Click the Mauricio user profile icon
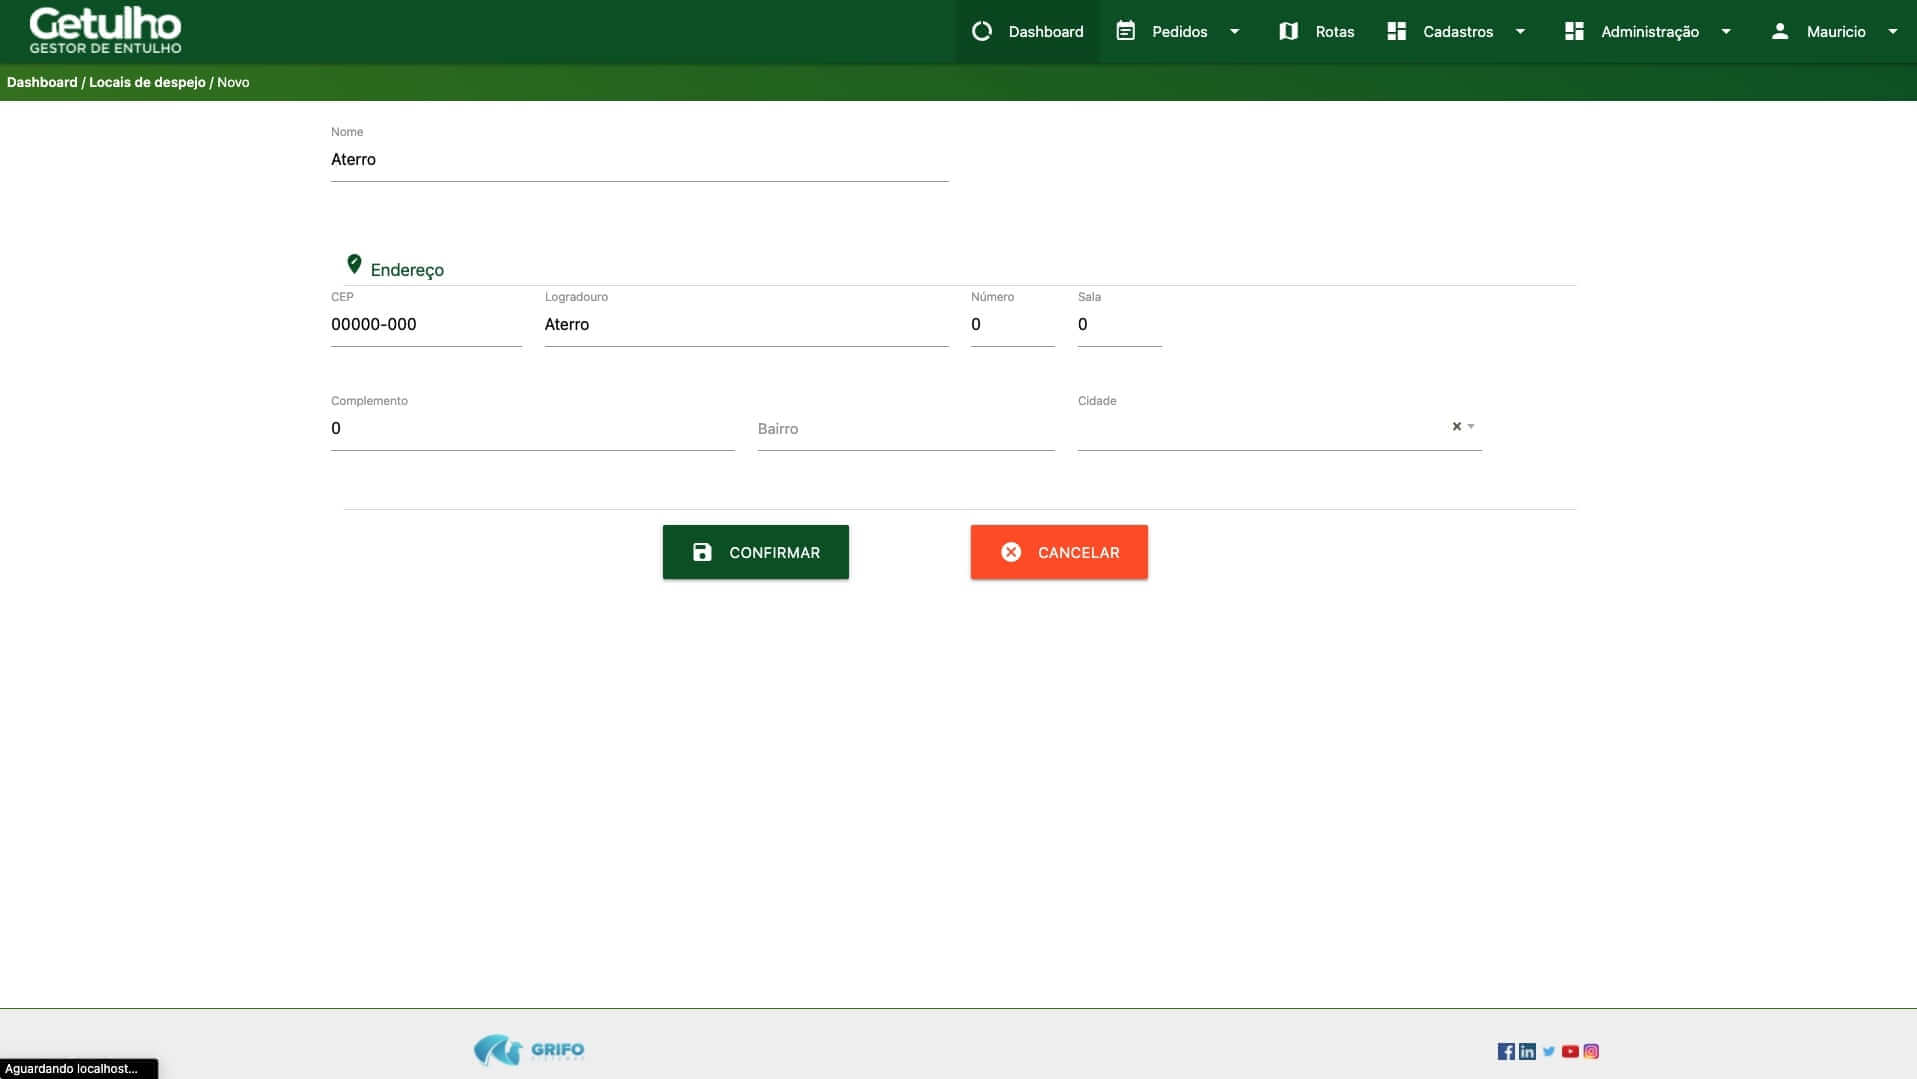The width and height of the screenshot is (1917, 1079). [1780, 31]
